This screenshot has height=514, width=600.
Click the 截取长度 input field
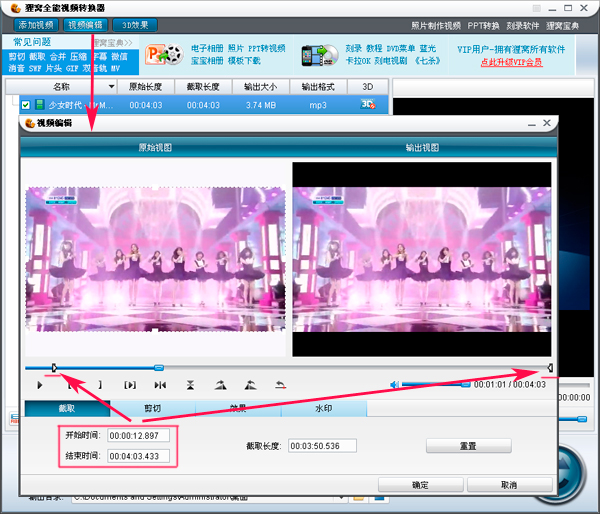coord(322,446)
